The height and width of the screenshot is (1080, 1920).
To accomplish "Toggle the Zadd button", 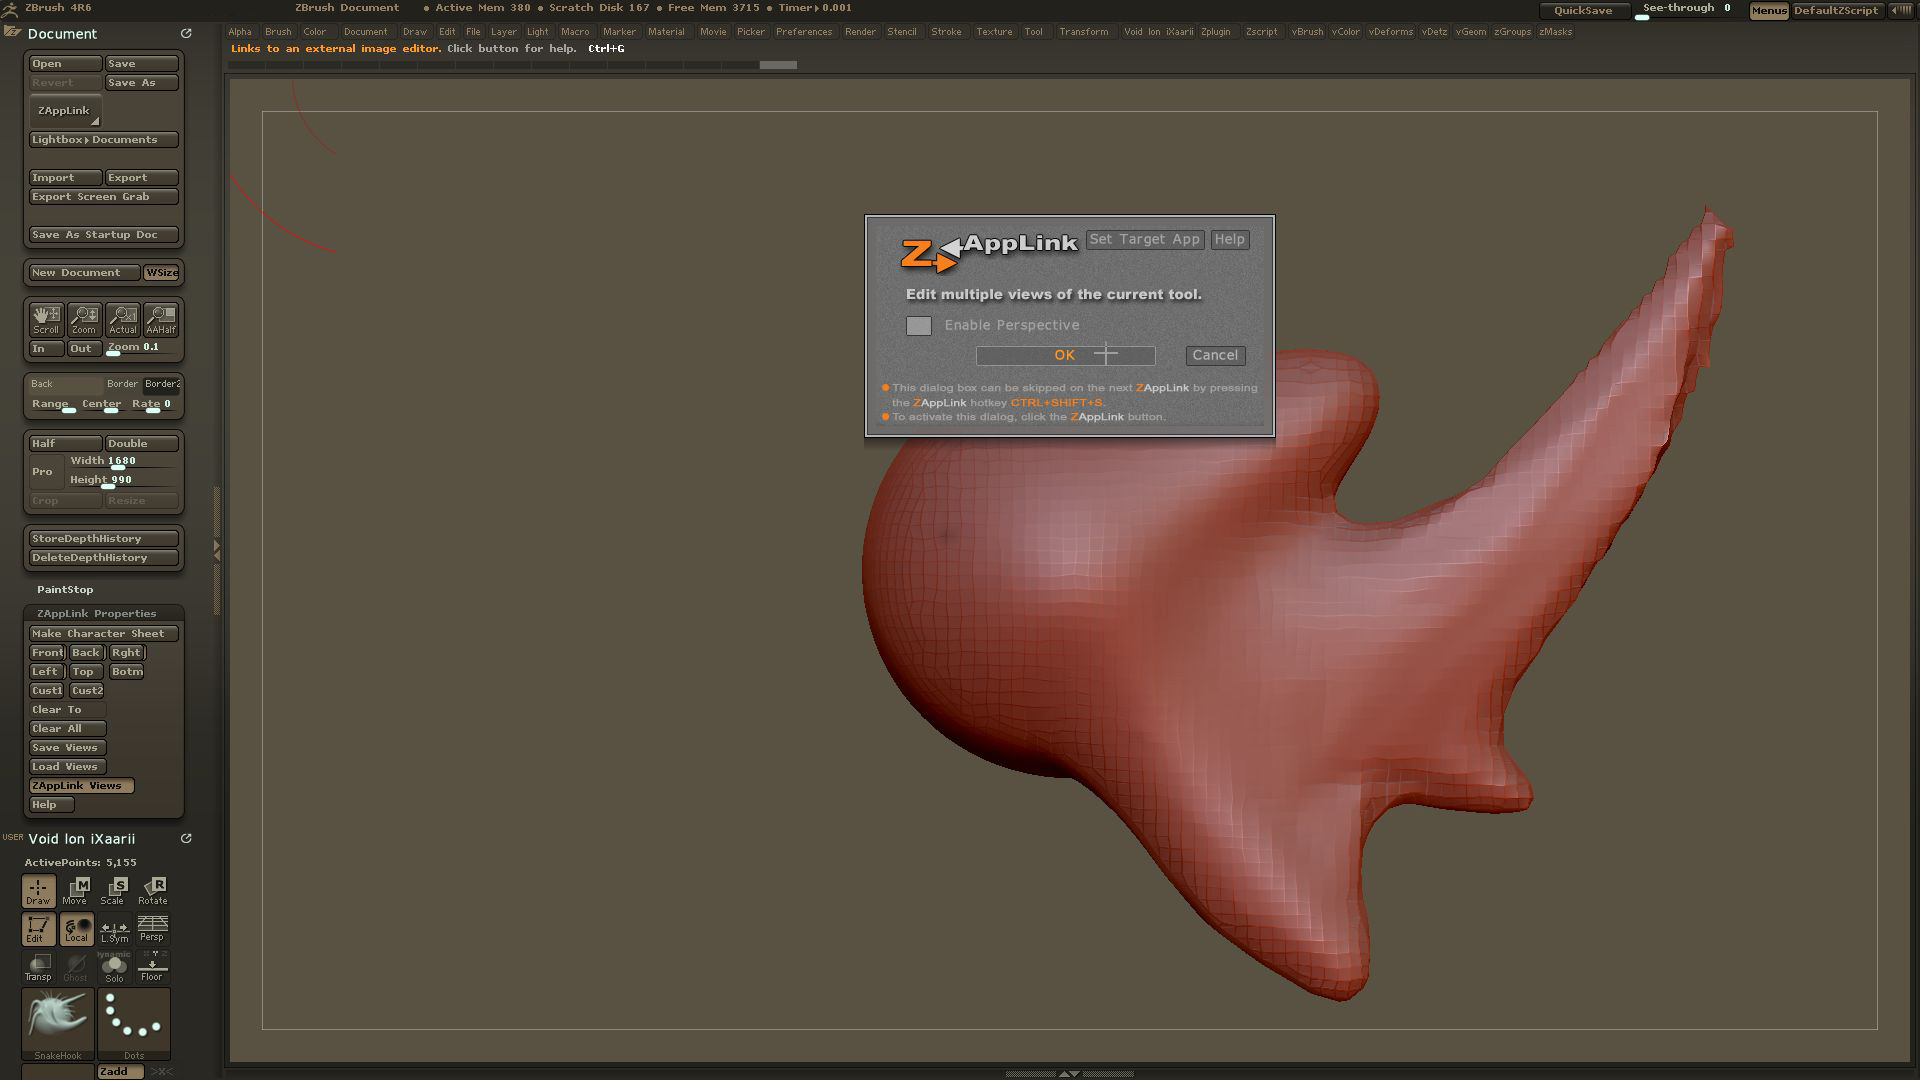I will pyautogui.click(x=120, y=1072).
